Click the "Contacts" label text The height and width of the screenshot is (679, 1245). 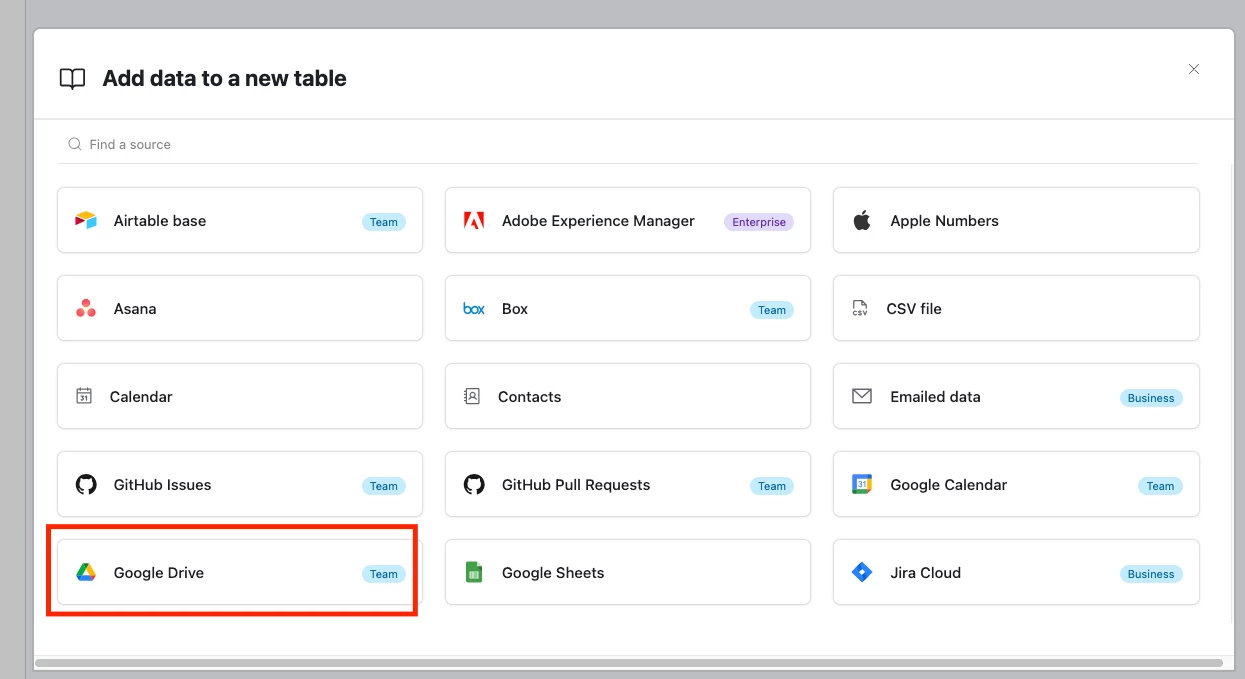coord(529,397)
